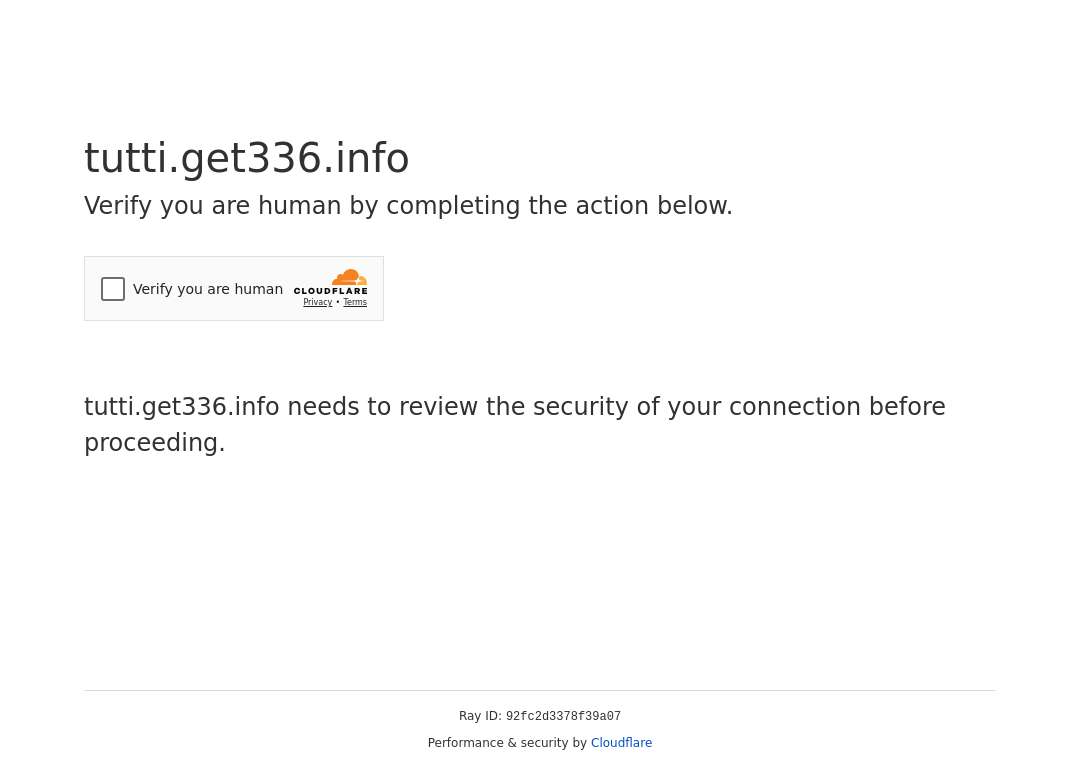Screen dimensions: 1080x768
Task: Click the CLOUDFLARE wordmark in the widget
Action: [331, 291]
